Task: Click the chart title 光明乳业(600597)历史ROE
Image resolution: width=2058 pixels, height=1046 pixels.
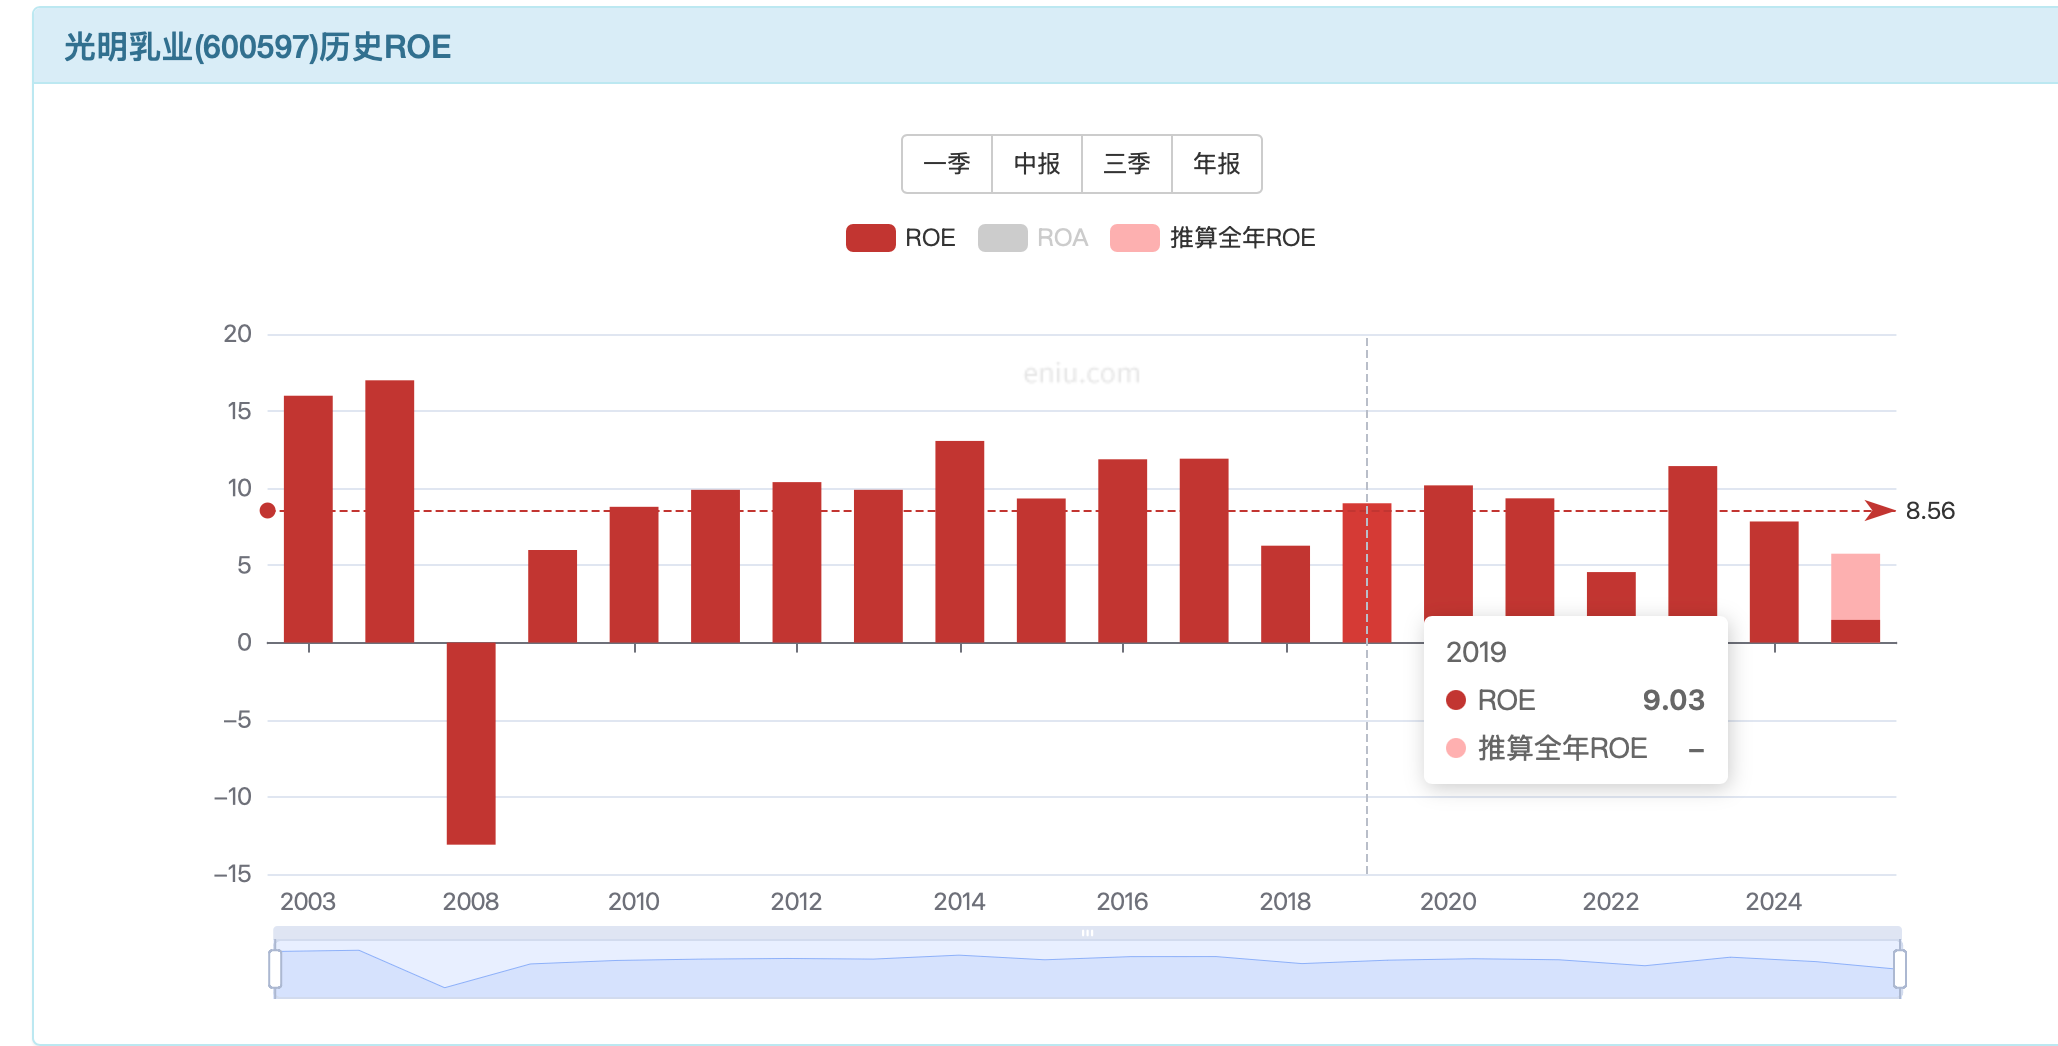Action: (258, 47)
